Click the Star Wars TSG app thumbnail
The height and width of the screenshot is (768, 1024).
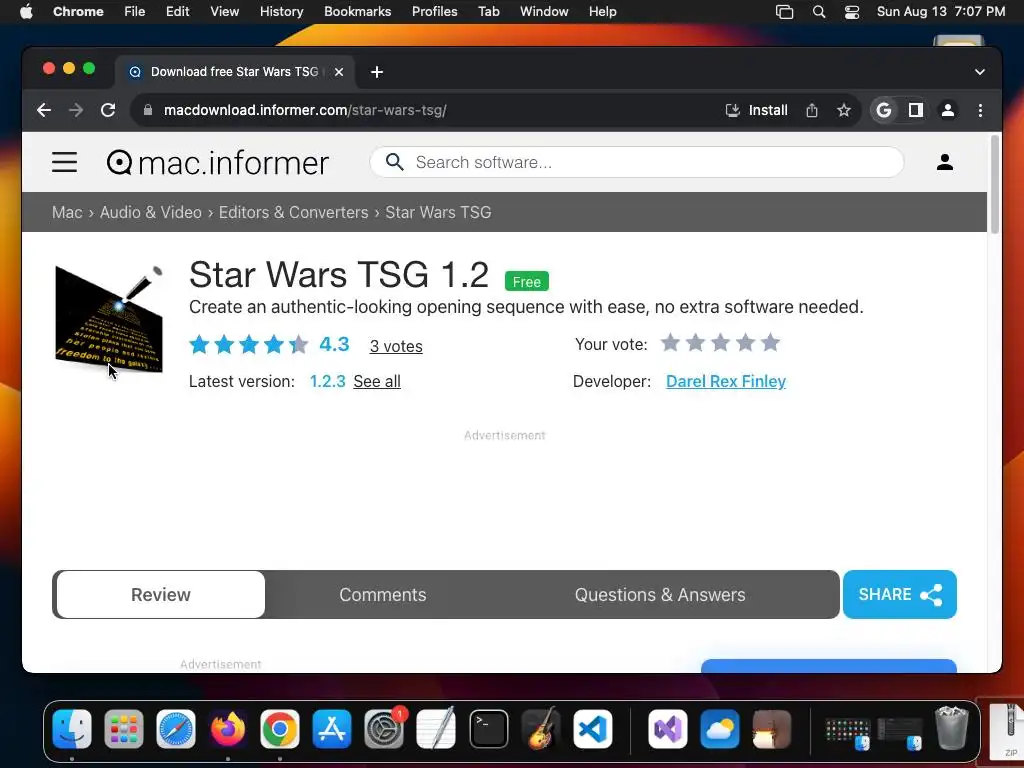pyautogui.click(x=109, y=319)
